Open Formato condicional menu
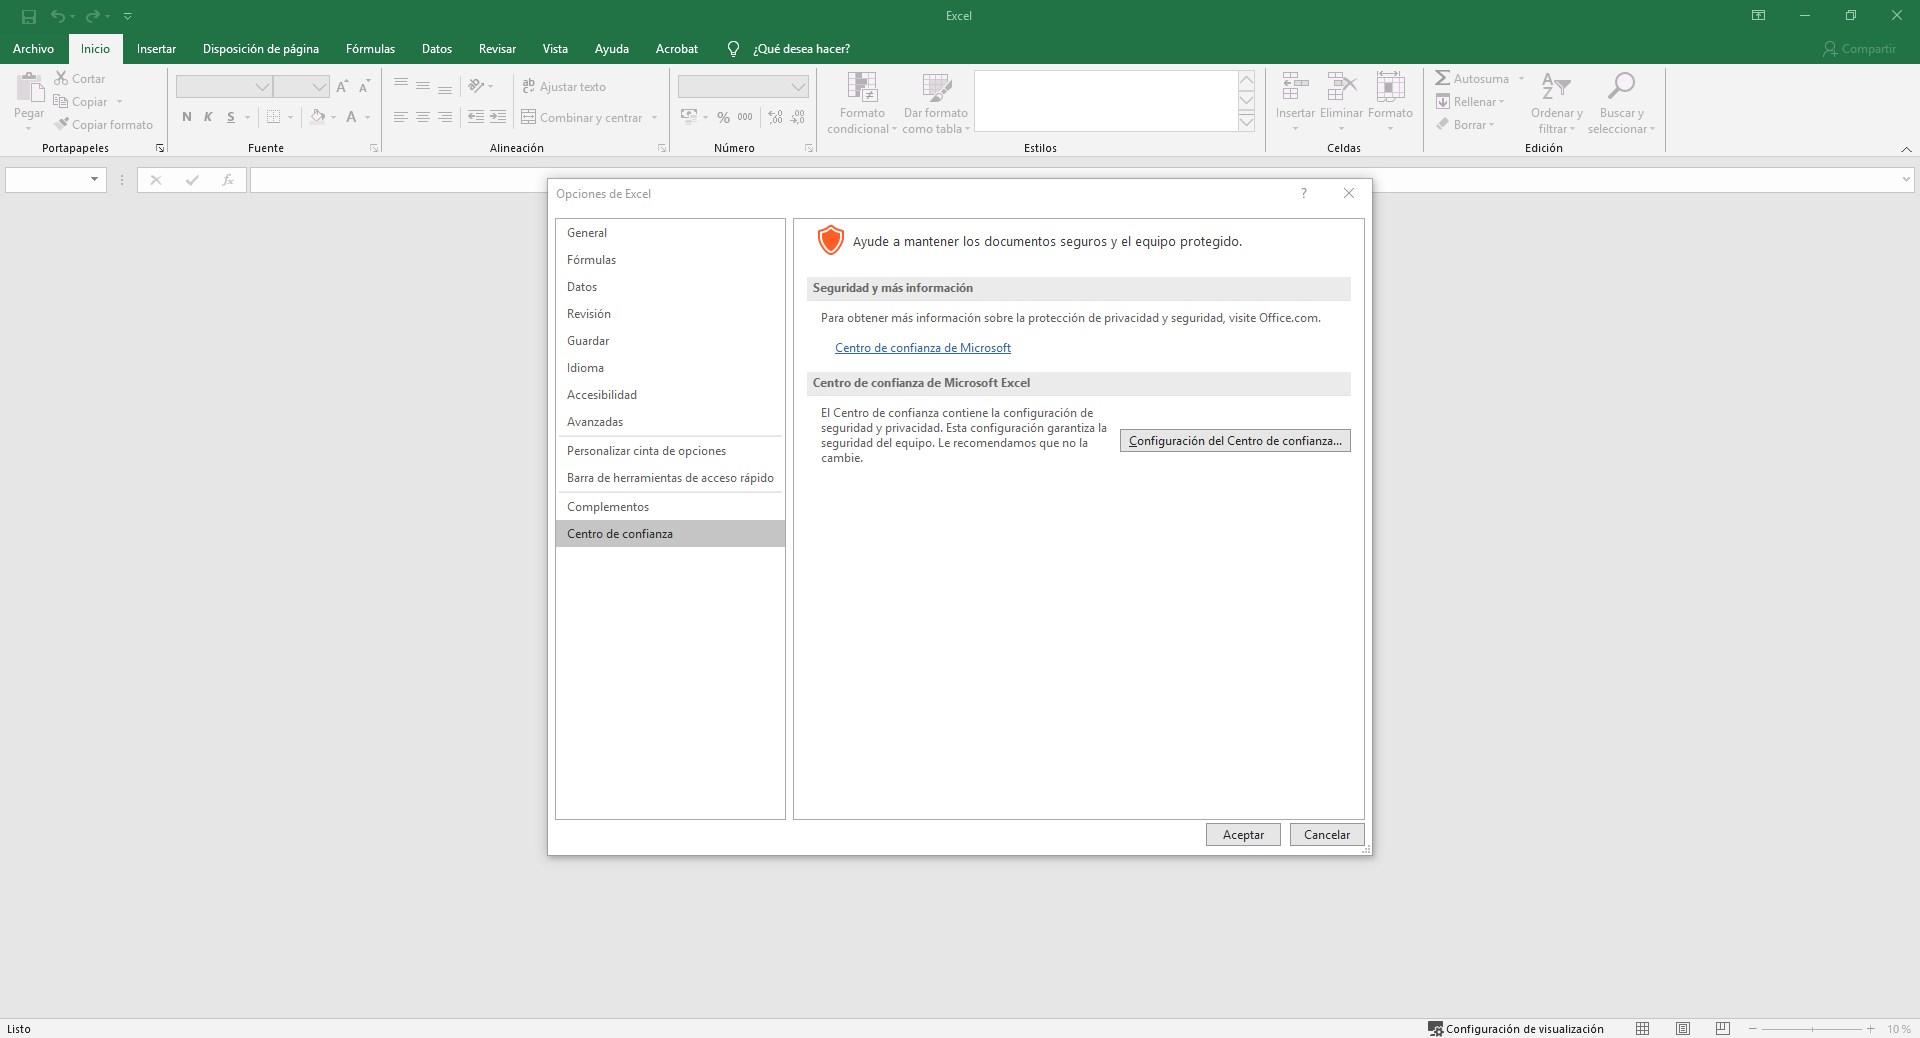1920x1038 pixels. (862, 103)
